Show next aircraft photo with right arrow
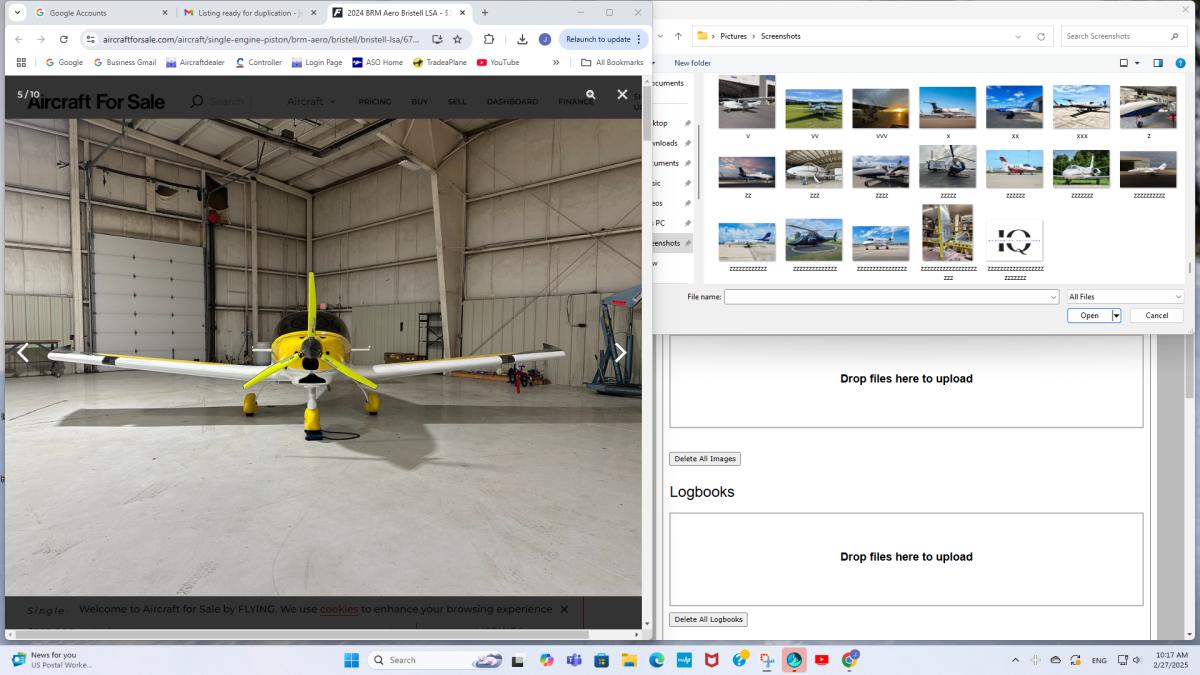This screenshot has width=1200, height=675. pyautogui.click(x=620, y=352)
